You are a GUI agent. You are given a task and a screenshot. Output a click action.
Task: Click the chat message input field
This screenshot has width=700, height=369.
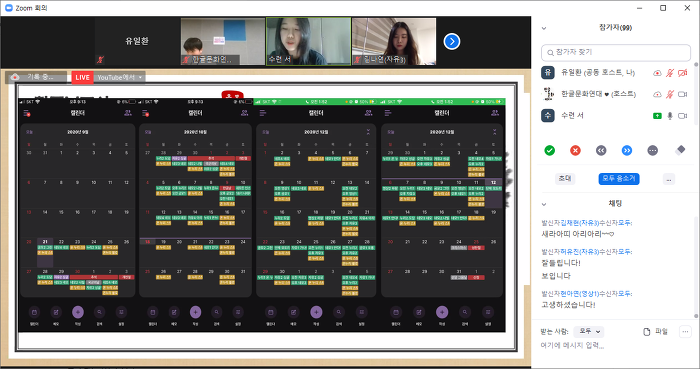tap(614, 345)
